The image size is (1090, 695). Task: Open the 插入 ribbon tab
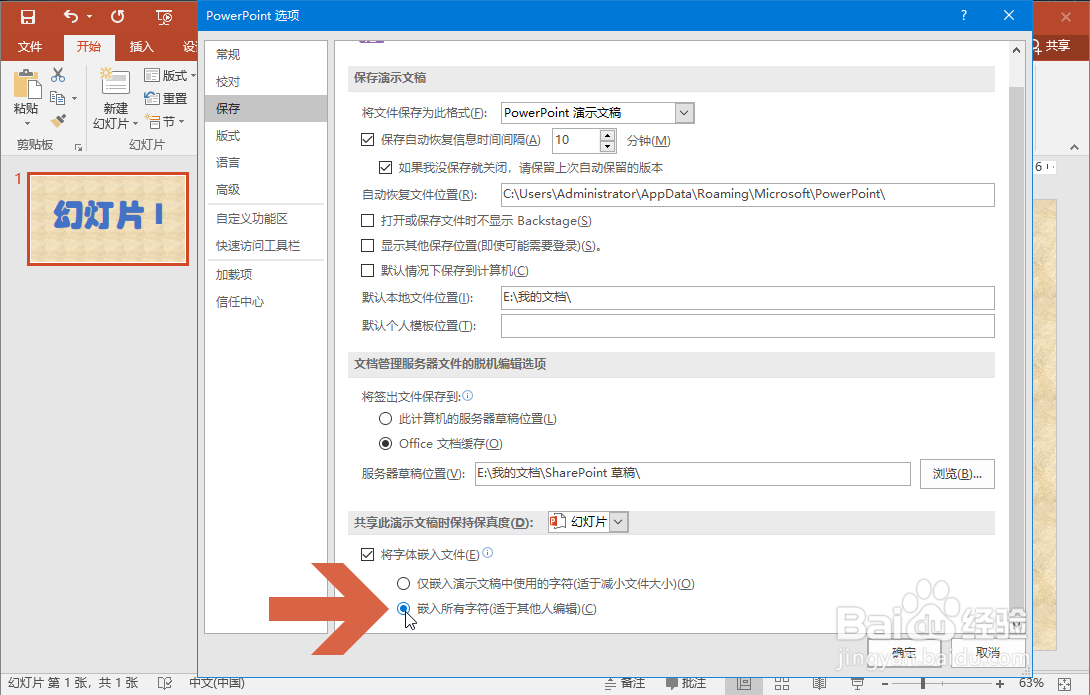point(142,46)
